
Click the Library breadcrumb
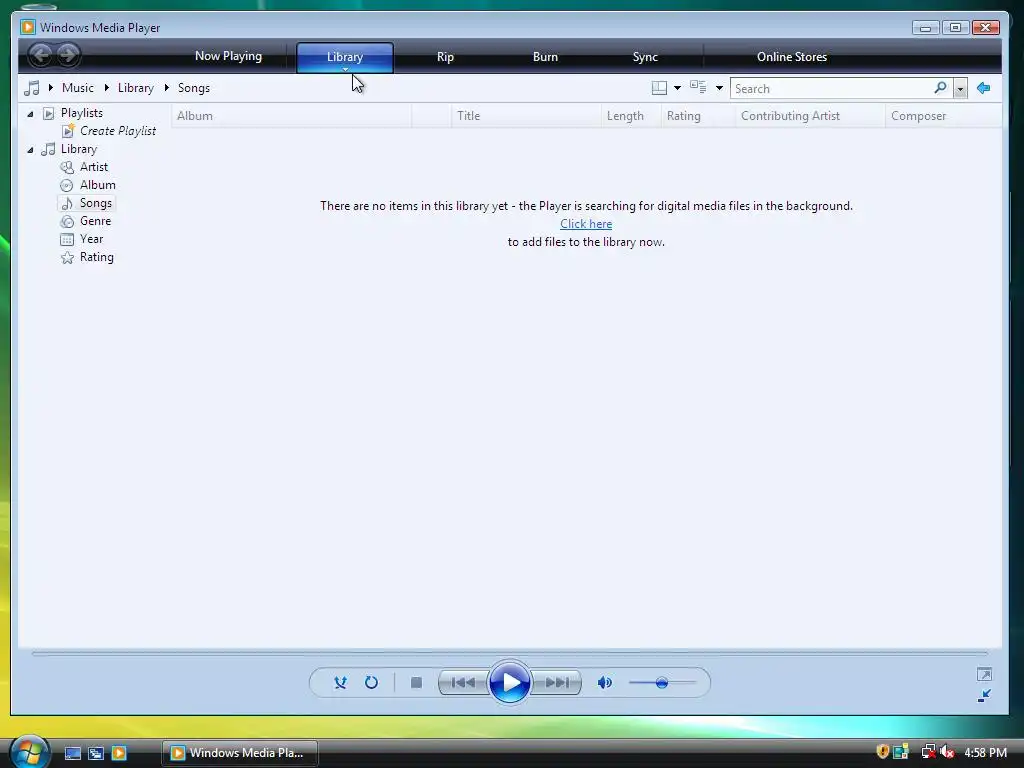136,88
